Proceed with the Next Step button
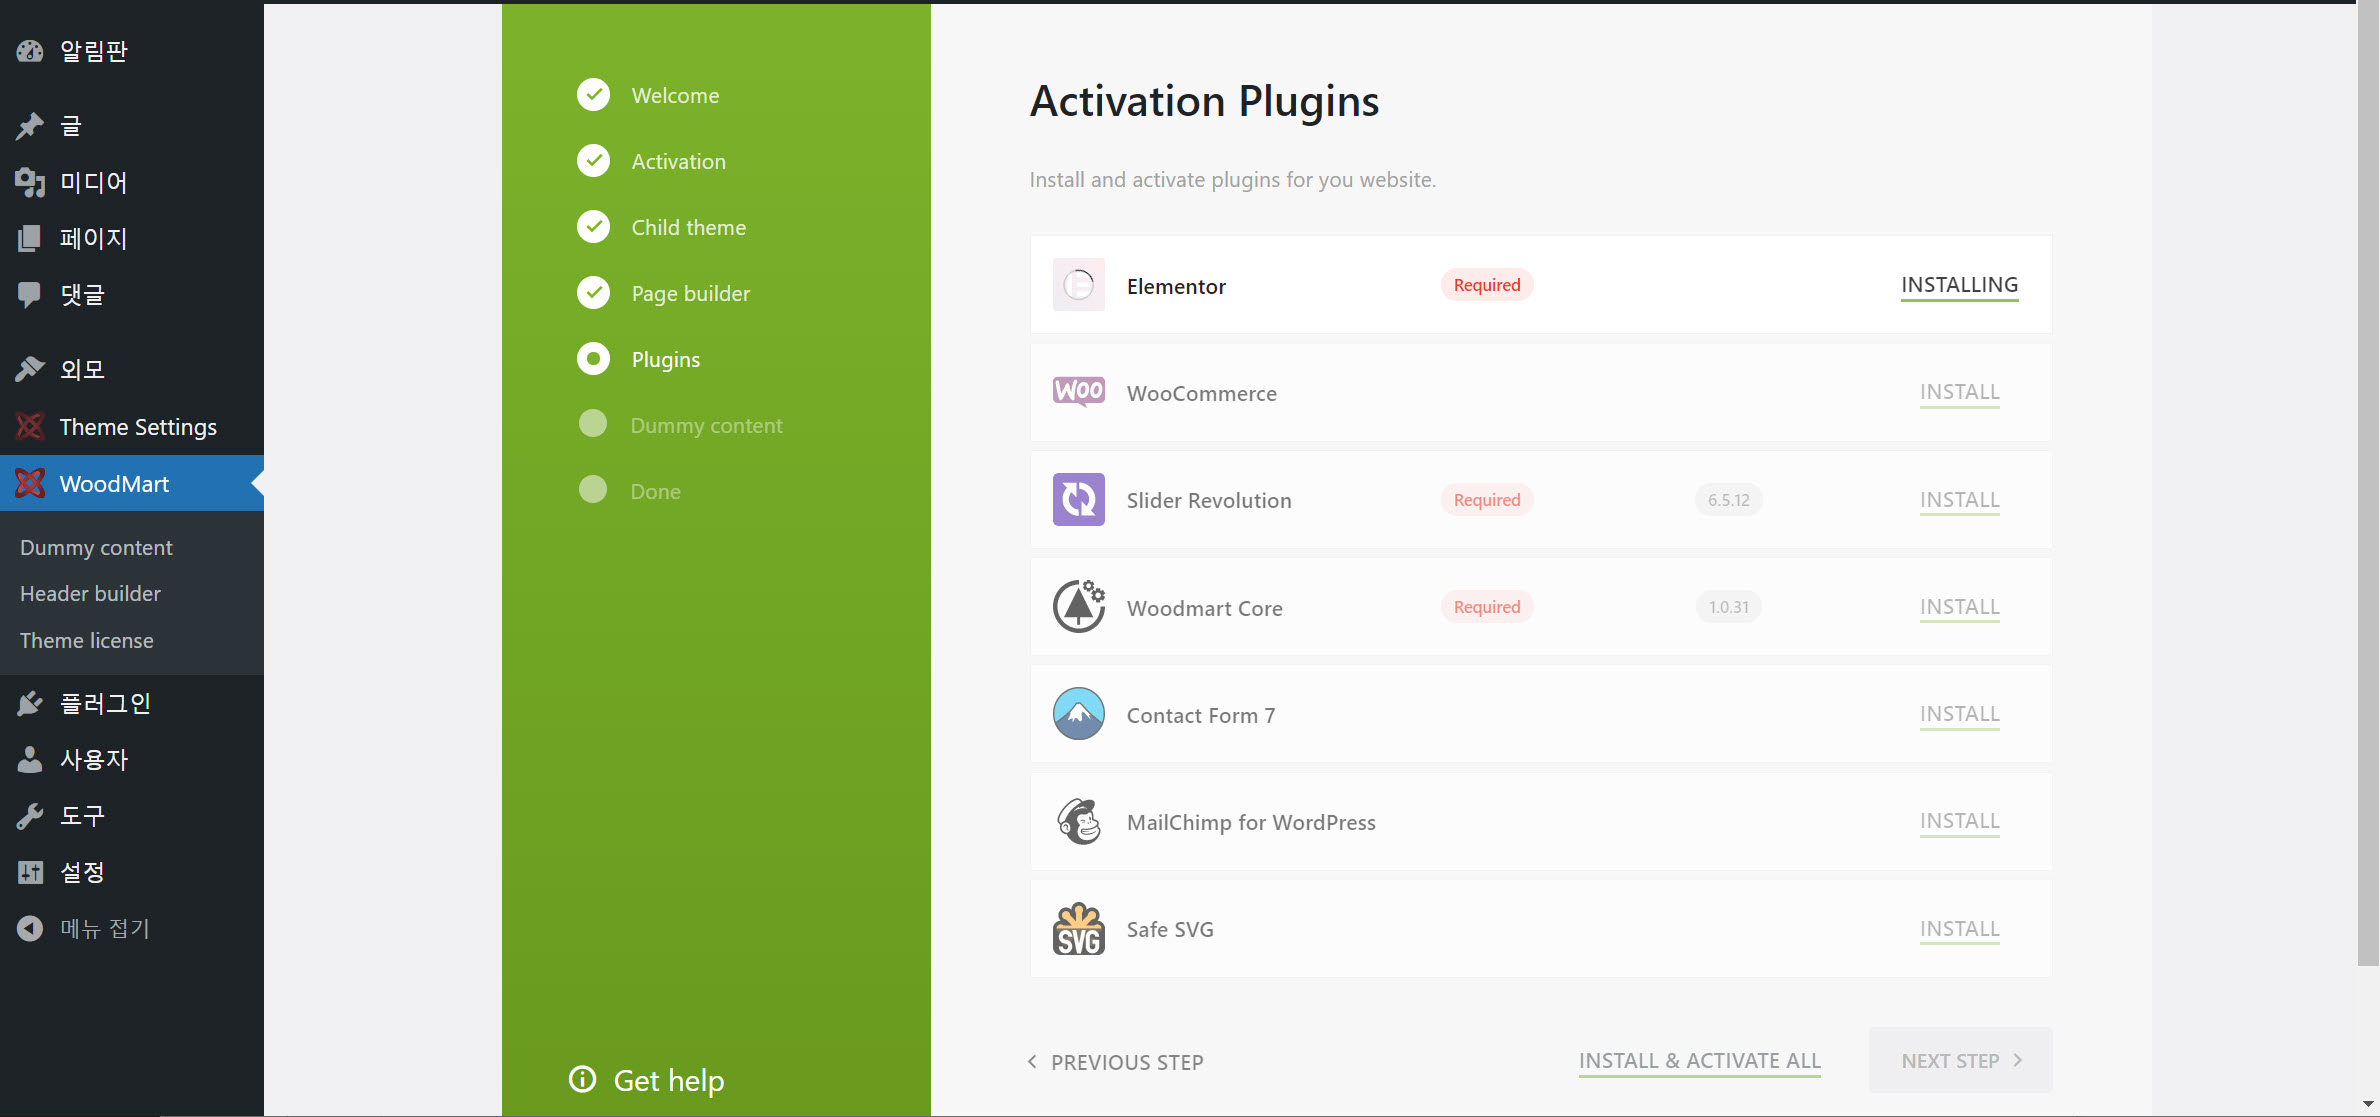This screenshot has width=2380, height=1117. [x=1959, y=1061]
